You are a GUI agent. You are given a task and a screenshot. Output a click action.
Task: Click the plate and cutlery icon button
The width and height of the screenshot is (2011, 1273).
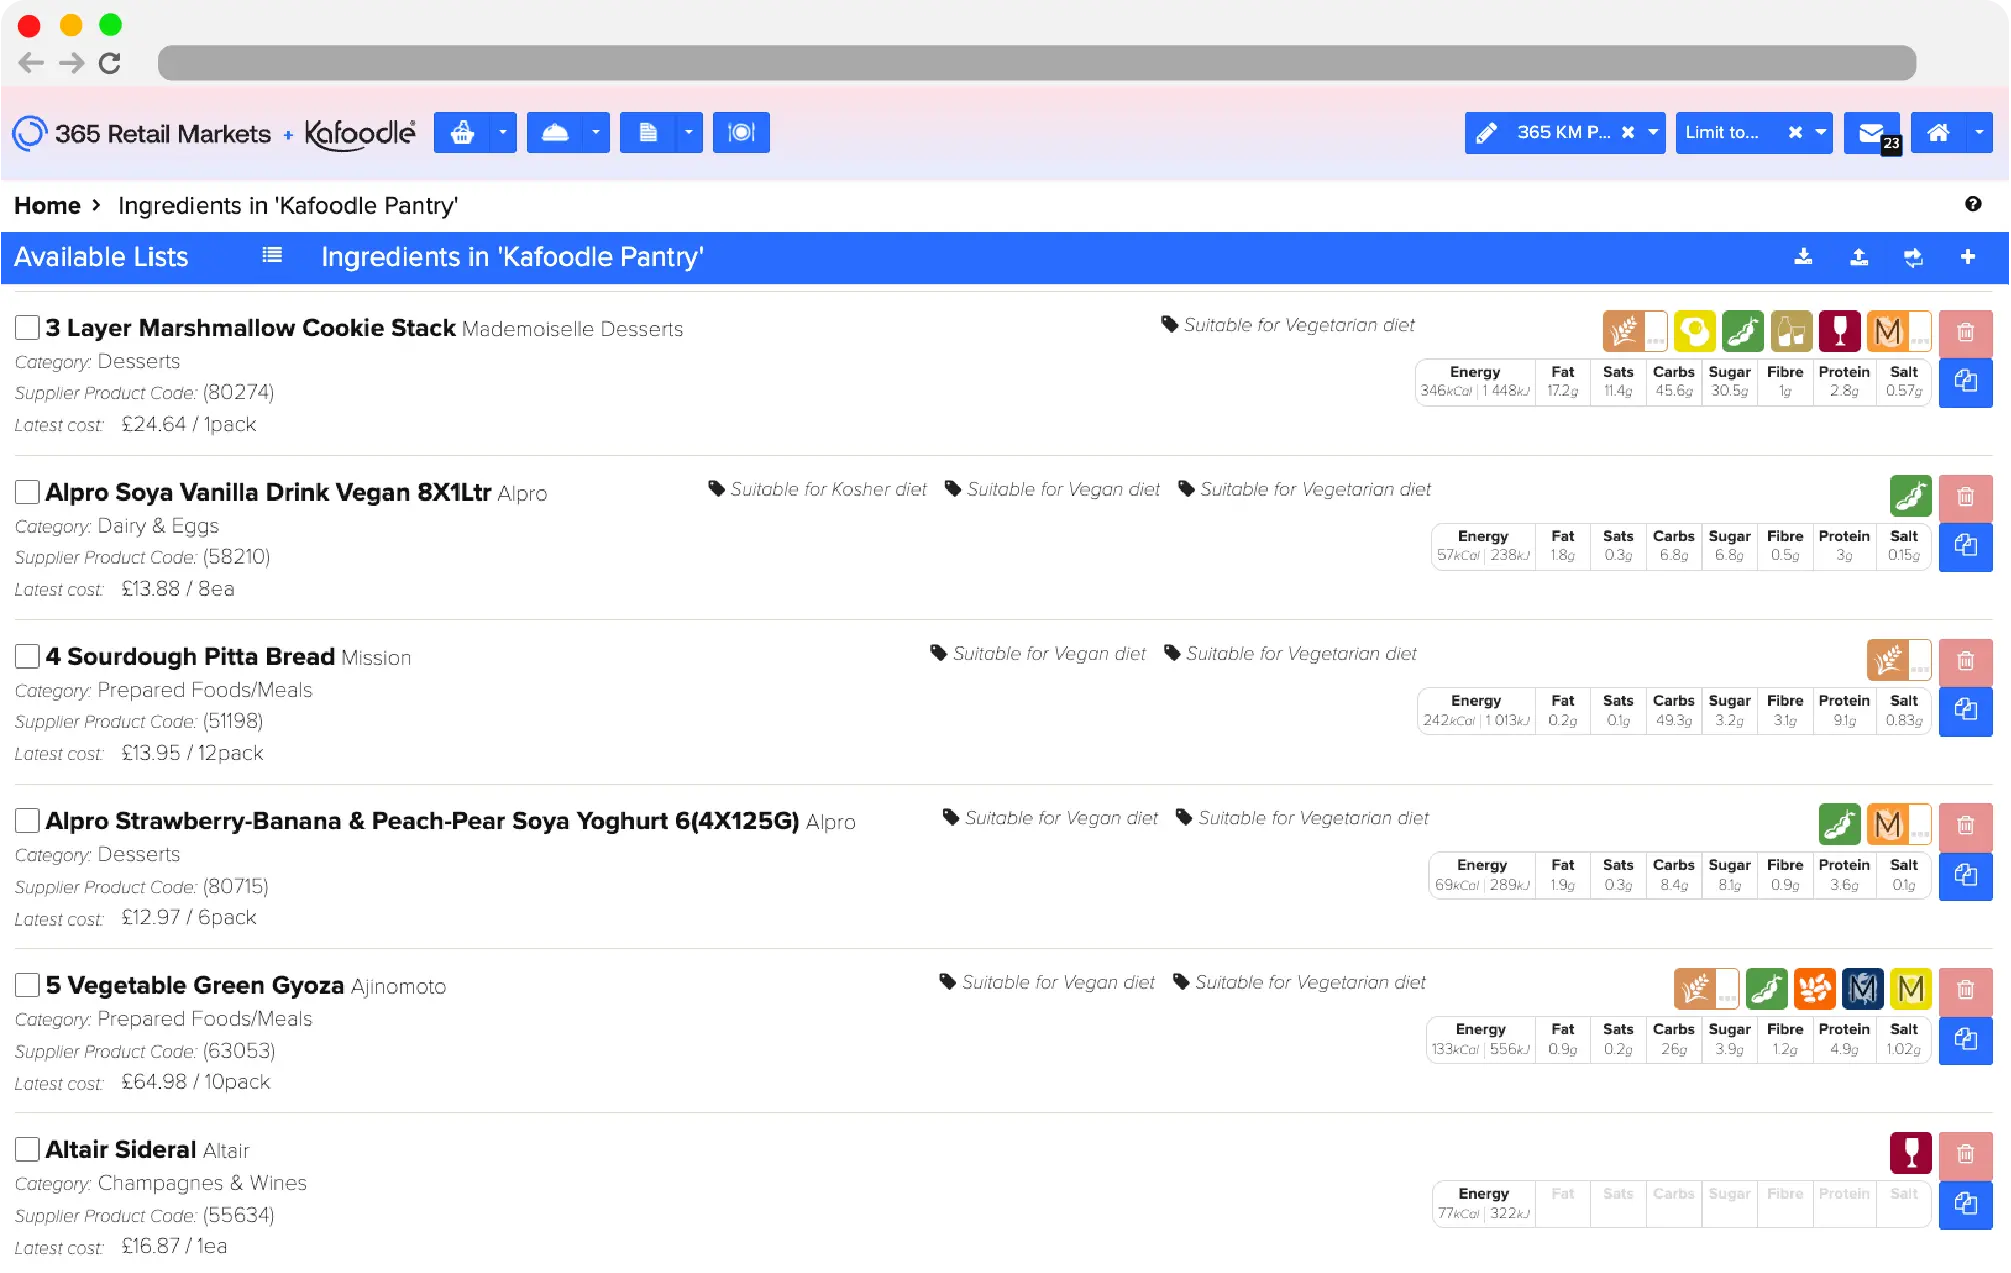[x=741, y=132]
